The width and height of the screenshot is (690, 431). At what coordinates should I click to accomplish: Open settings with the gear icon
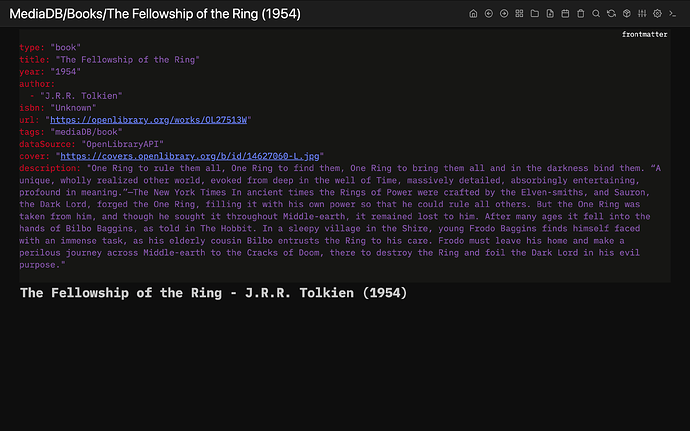[x=657, y=14]
